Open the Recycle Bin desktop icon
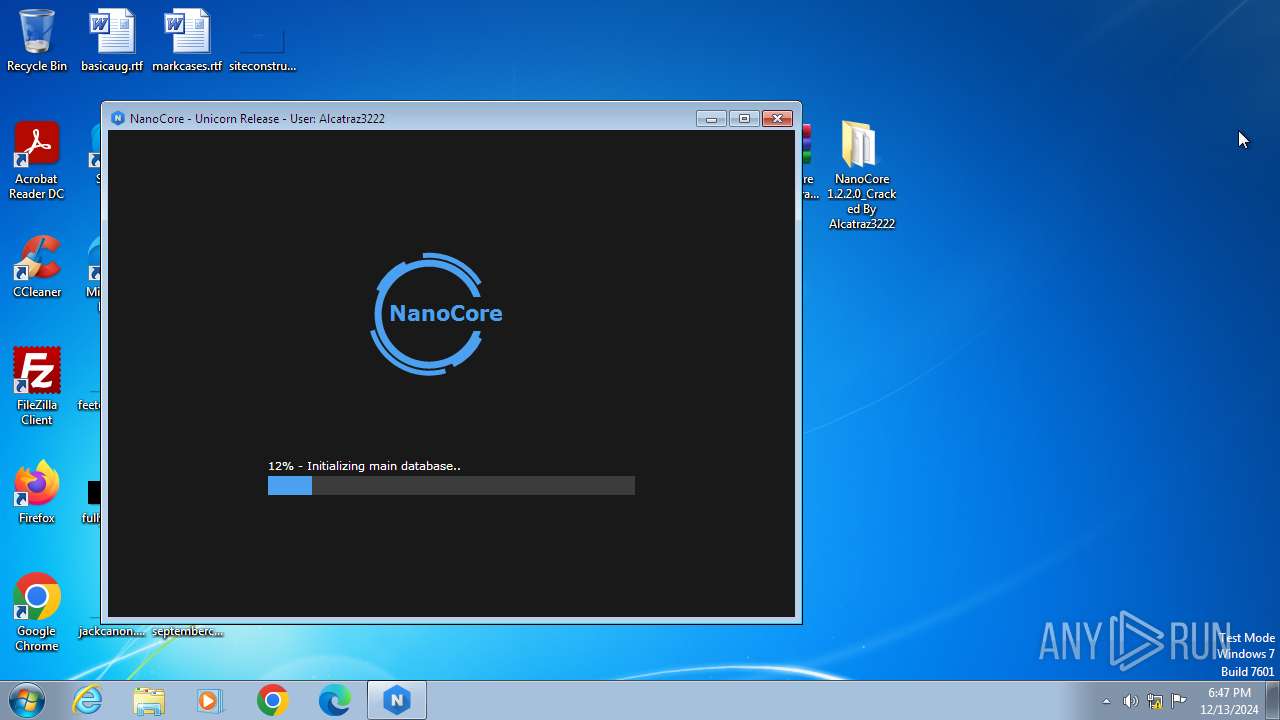The height and width of the screenshot is (720, 1280). [37, 41]
